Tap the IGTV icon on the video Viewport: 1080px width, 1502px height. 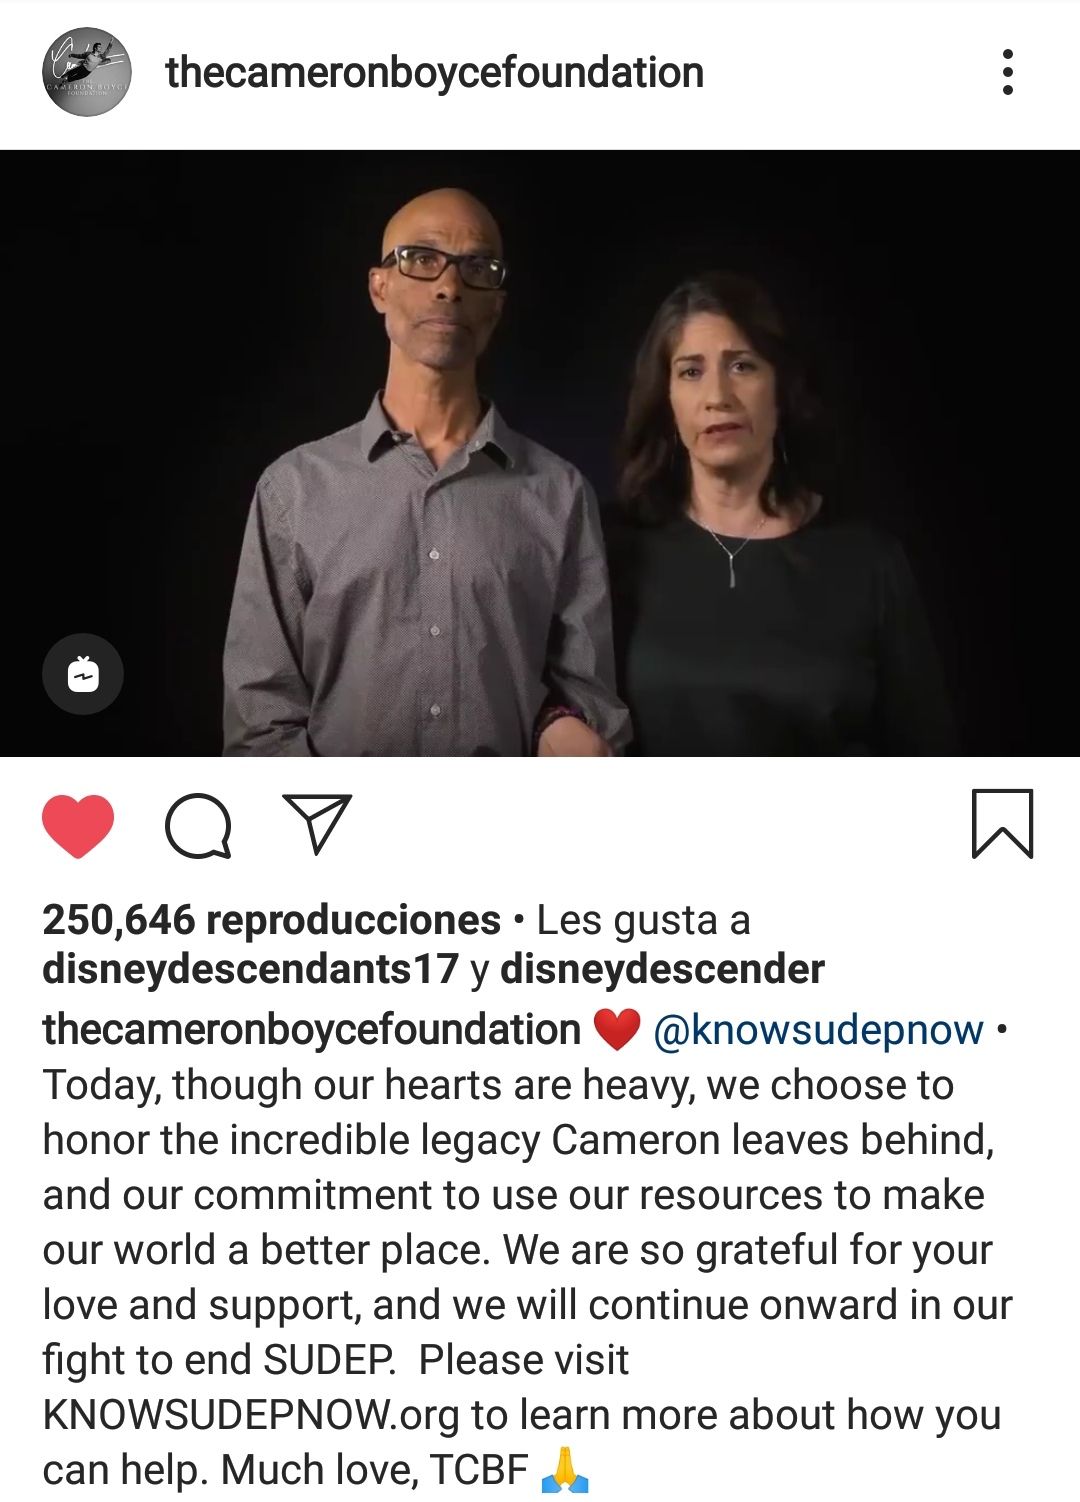(83, 674)
